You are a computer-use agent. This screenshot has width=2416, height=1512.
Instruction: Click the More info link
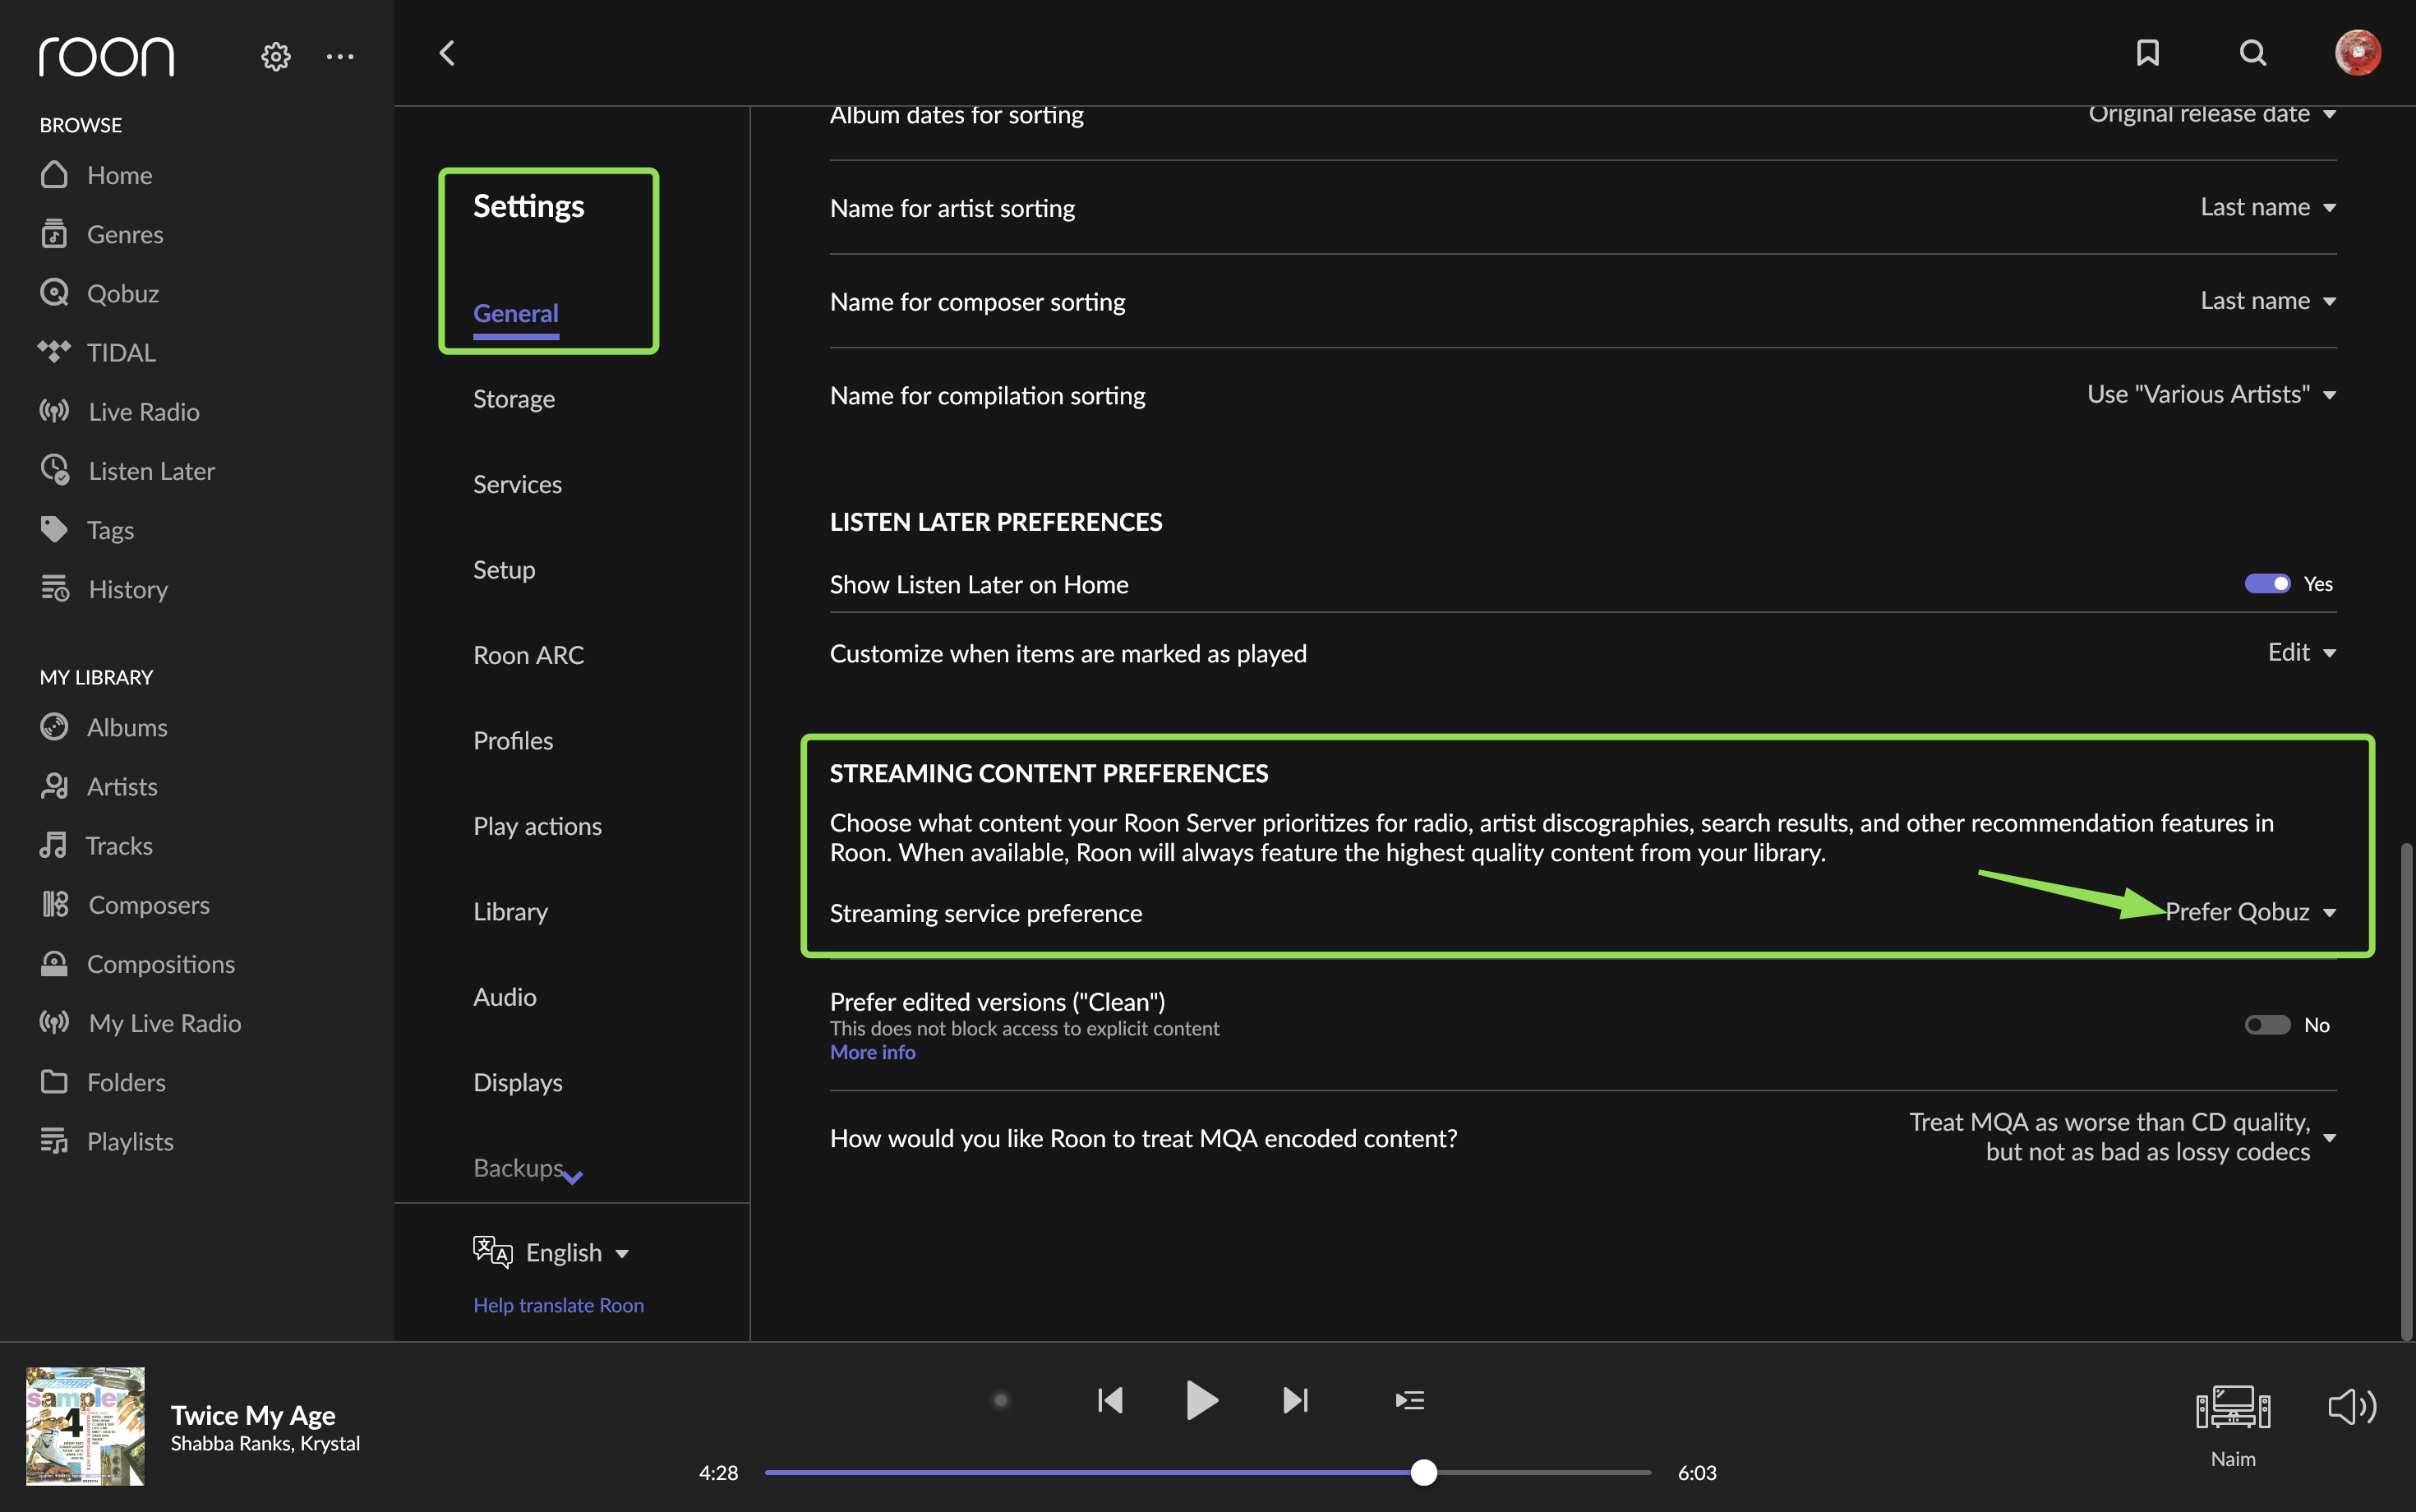pos(871,1051)
